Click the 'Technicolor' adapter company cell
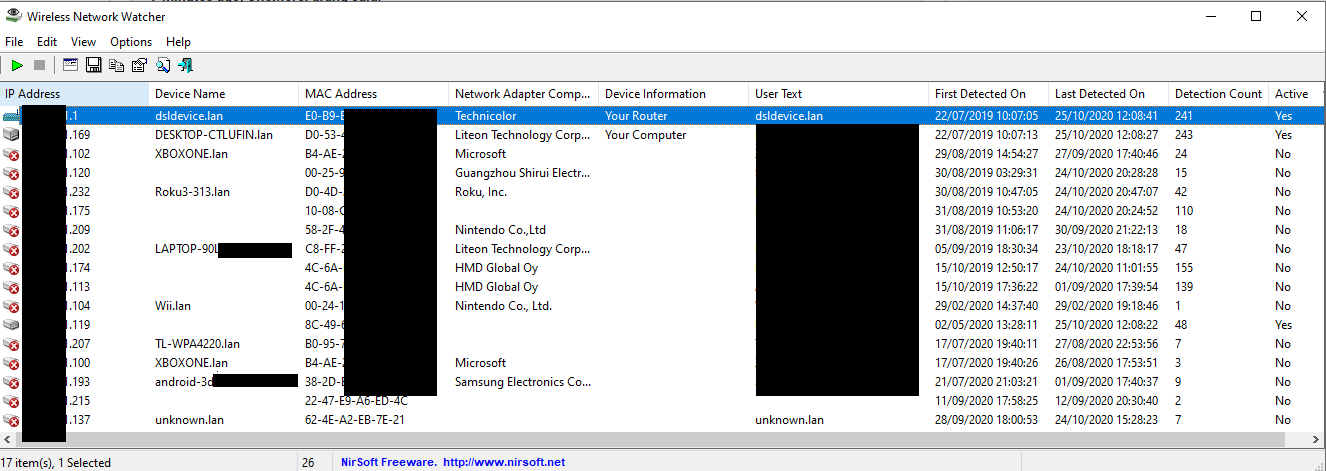Screen dimensions: 1326x471 pos(485,116)
